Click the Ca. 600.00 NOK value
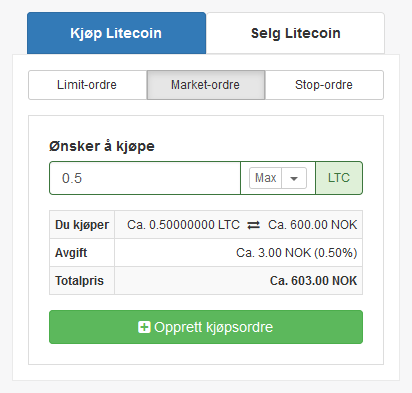412x393 pixels. pos(312,225)
